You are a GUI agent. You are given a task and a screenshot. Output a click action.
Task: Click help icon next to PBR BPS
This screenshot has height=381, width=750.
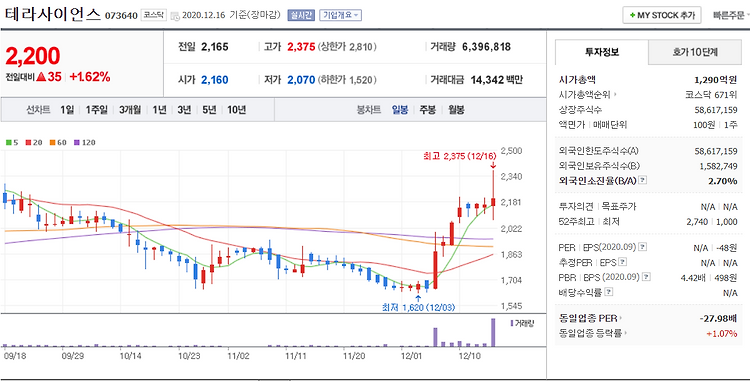pos(646,277)
